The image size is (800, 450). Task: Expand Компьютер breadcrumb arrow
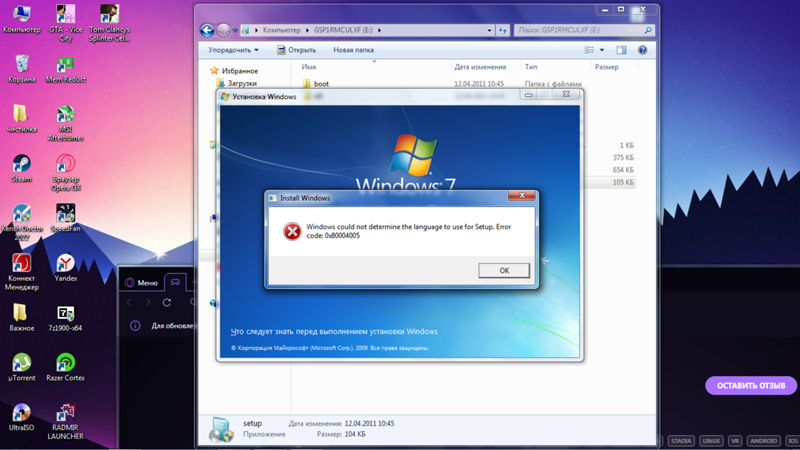coord(307,30)
